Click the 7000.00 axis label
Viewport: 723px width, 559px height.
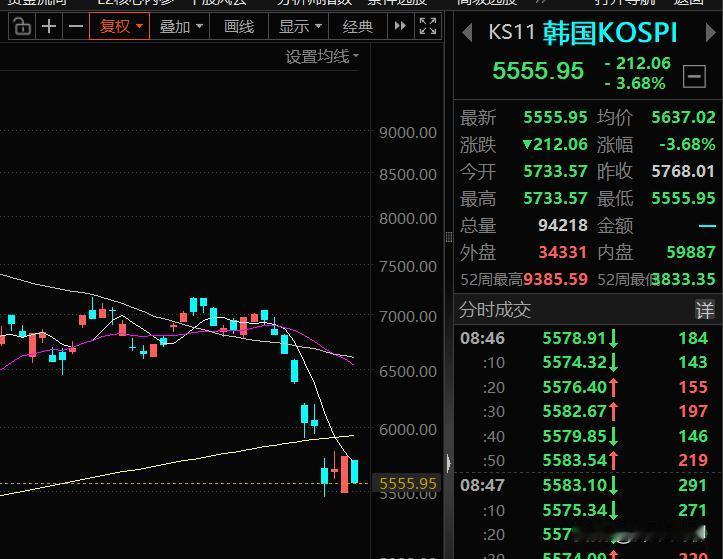click(408, 316)
